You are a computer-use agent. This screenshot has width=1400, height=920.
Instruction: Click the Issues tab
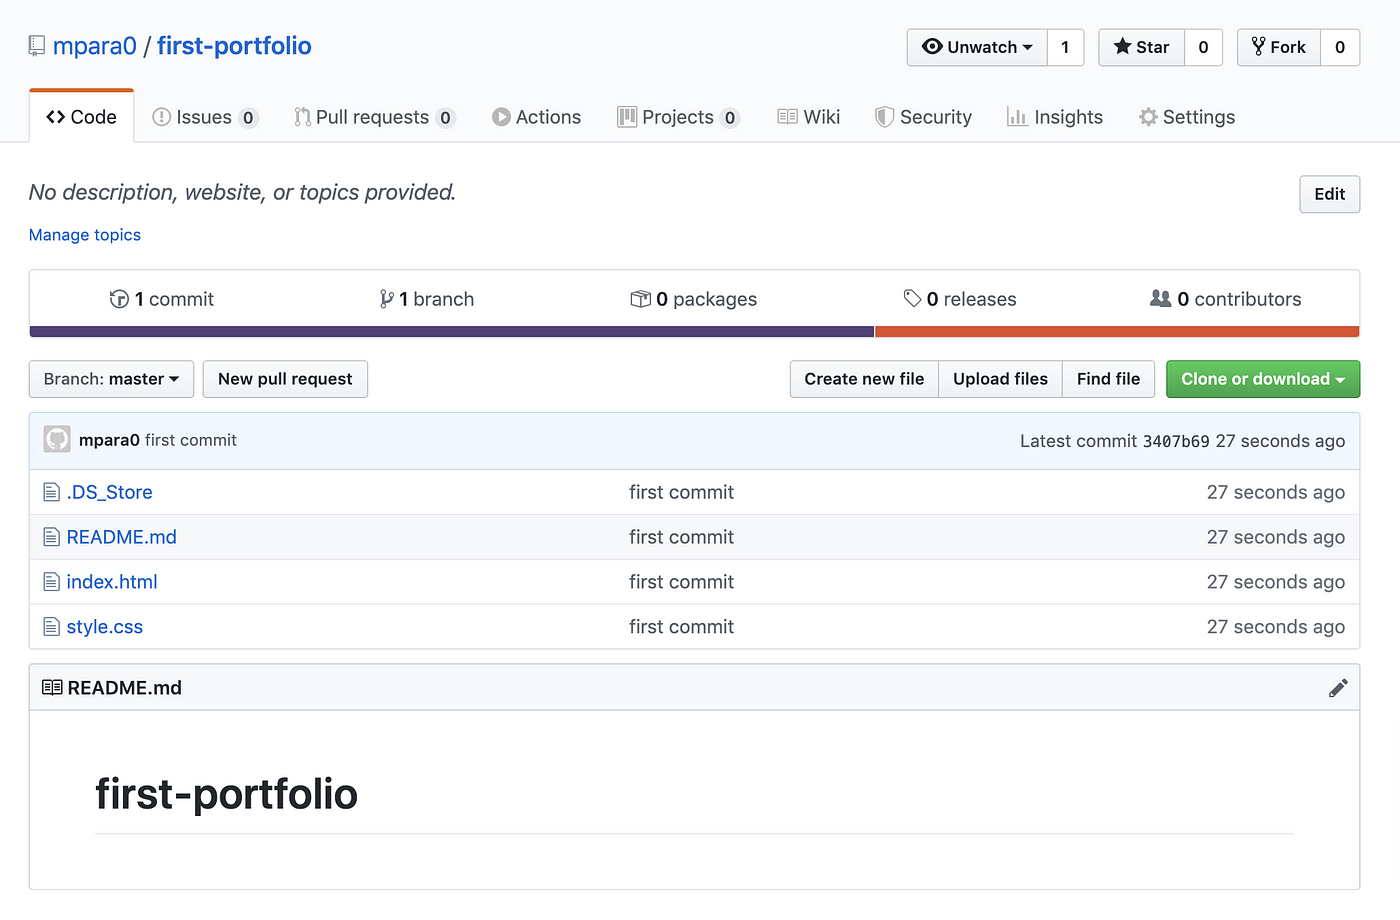tap(205, 117)
